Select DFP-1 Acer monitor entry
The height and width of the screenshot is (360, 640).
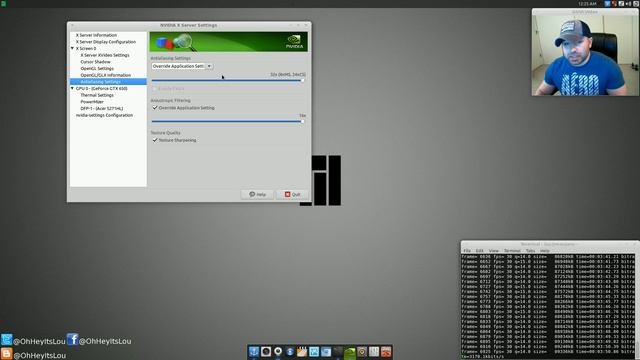[102, 109]
